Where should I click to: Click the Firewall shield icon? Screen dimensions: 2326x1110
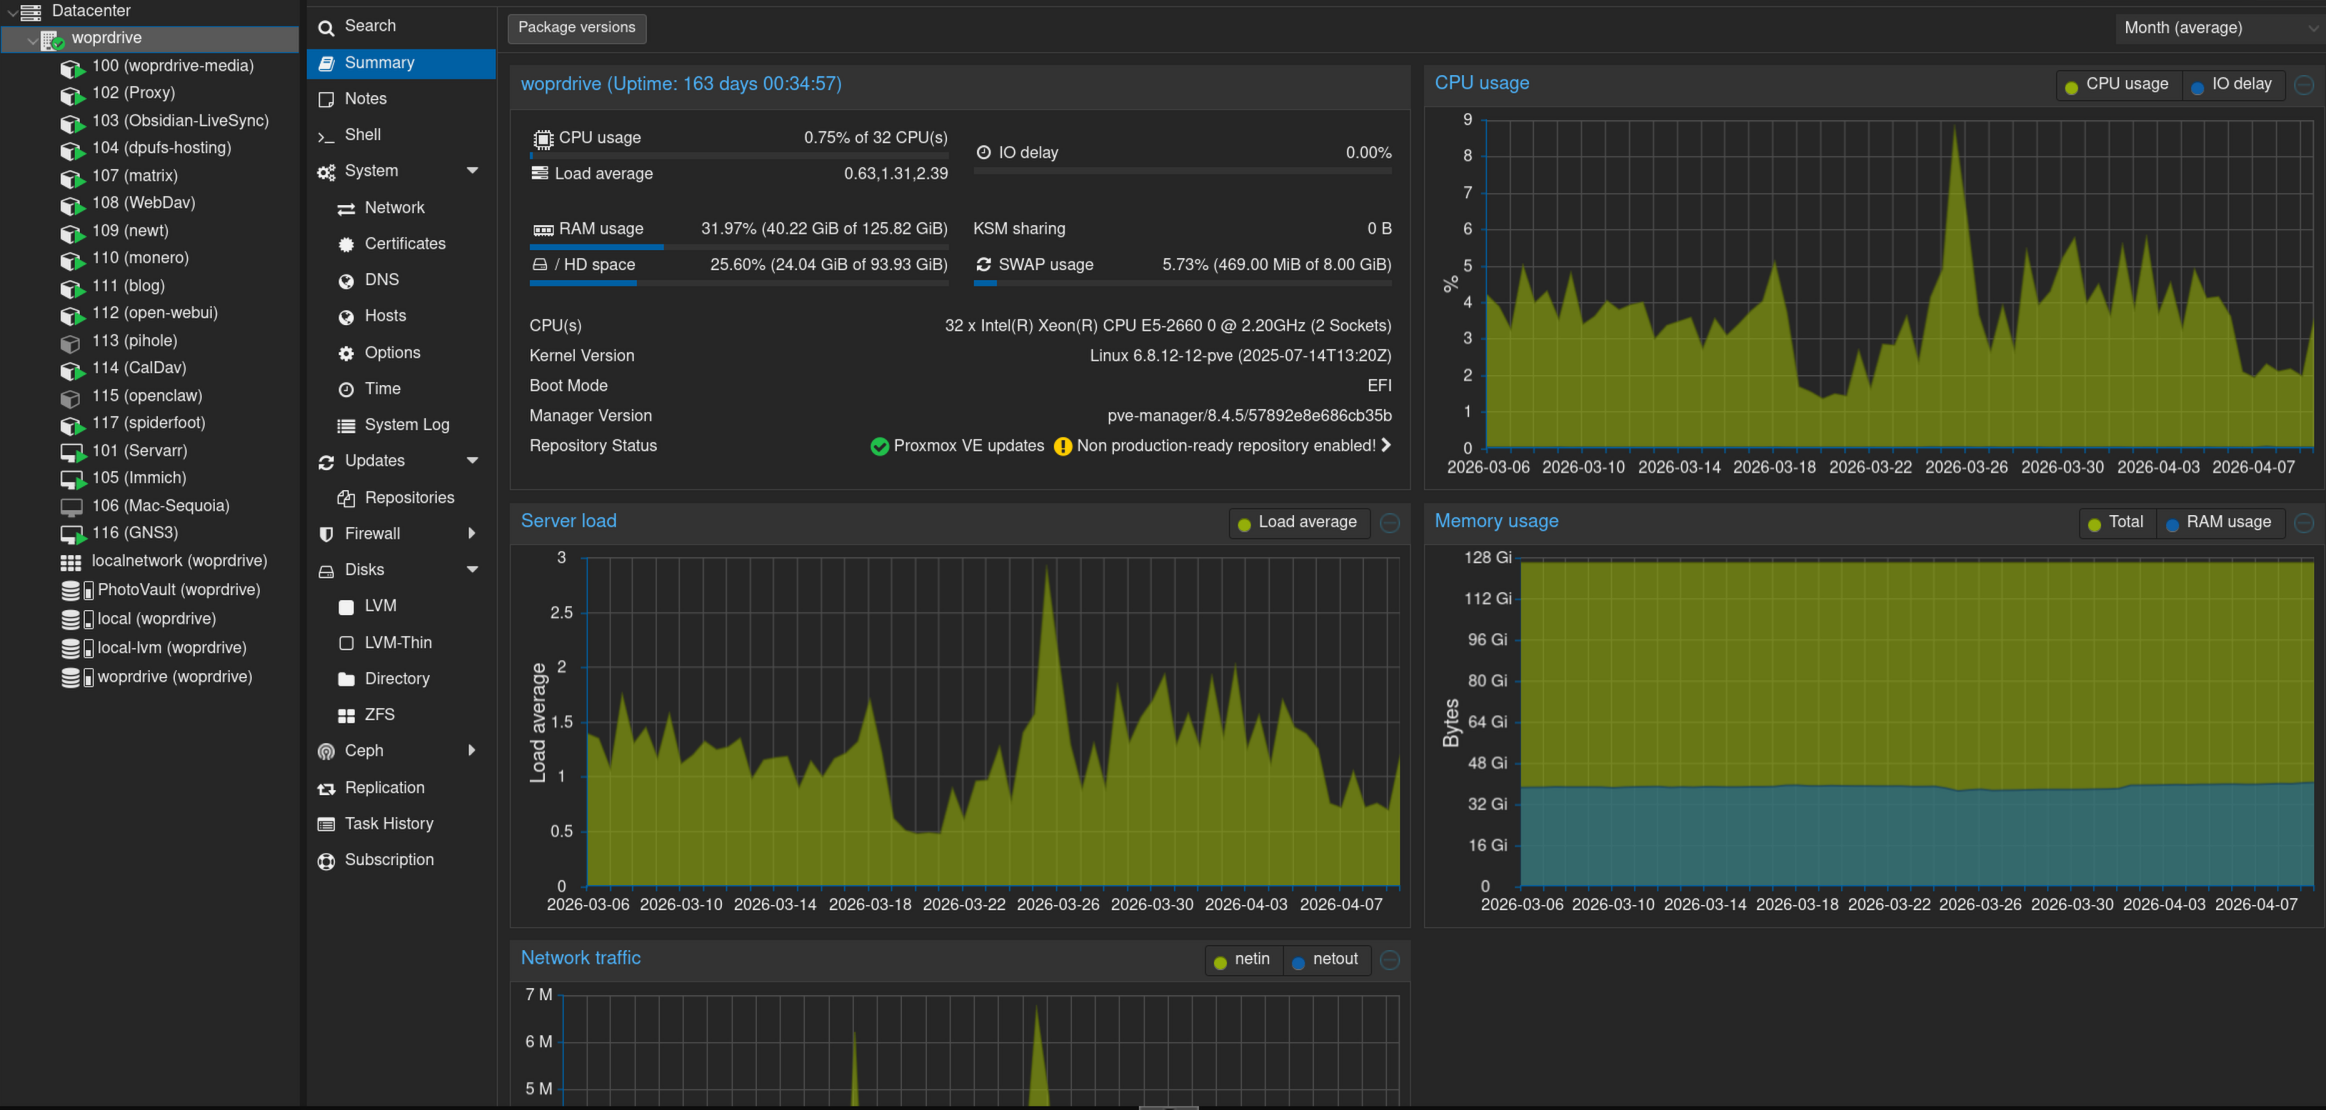coord(326,534)
